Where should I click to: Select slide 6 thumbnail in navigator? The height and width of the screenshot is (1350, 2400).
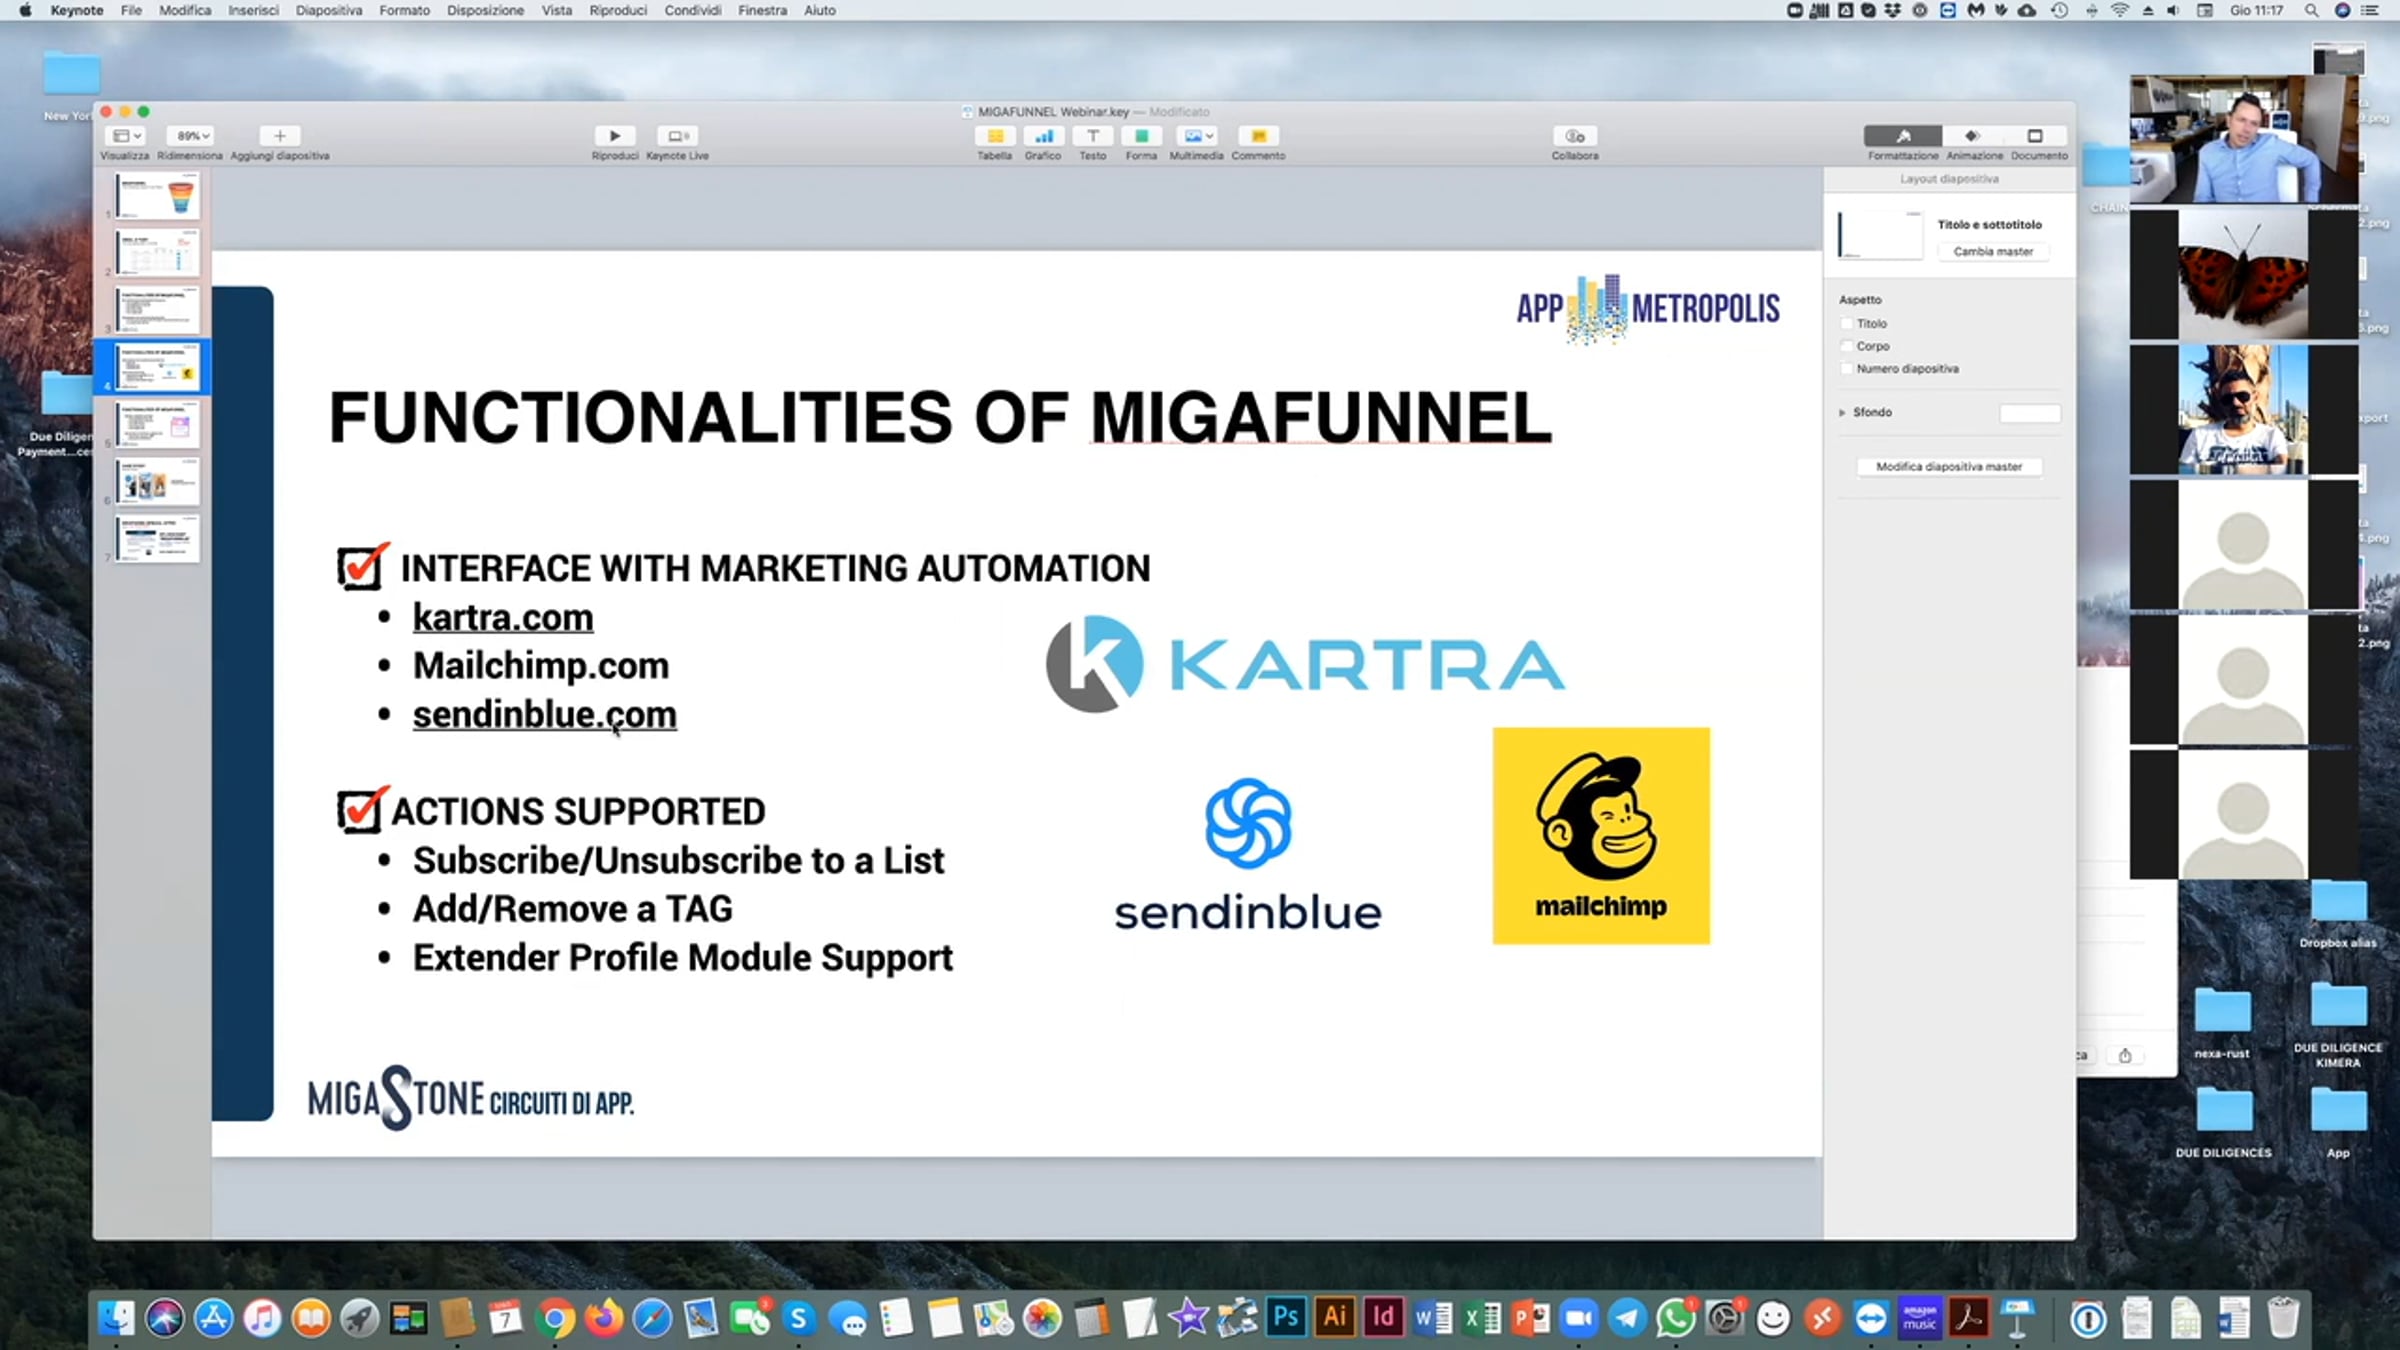tap(157, 482)
